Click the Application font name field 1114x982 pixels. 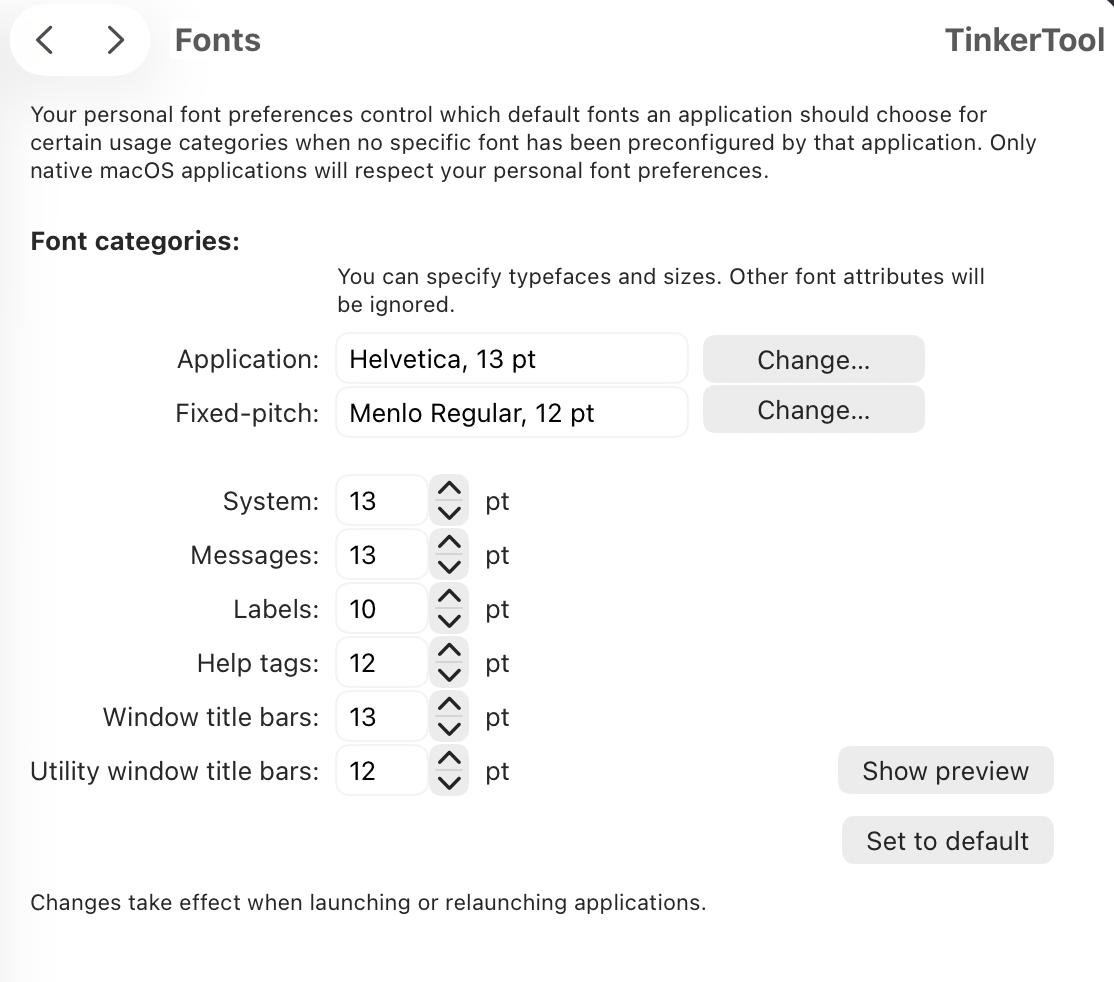(x=511, y=359)
